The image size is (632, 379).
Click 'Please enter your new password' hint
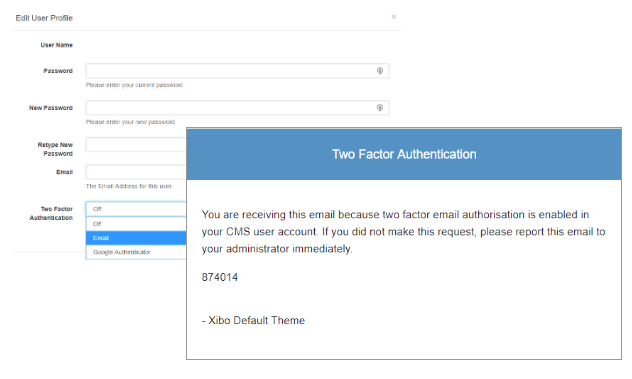130,122
